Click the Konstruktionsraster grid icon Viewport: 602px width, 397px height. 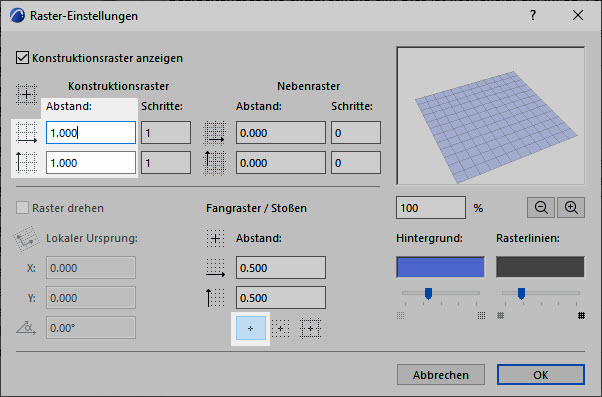click(x=26, y=94)
